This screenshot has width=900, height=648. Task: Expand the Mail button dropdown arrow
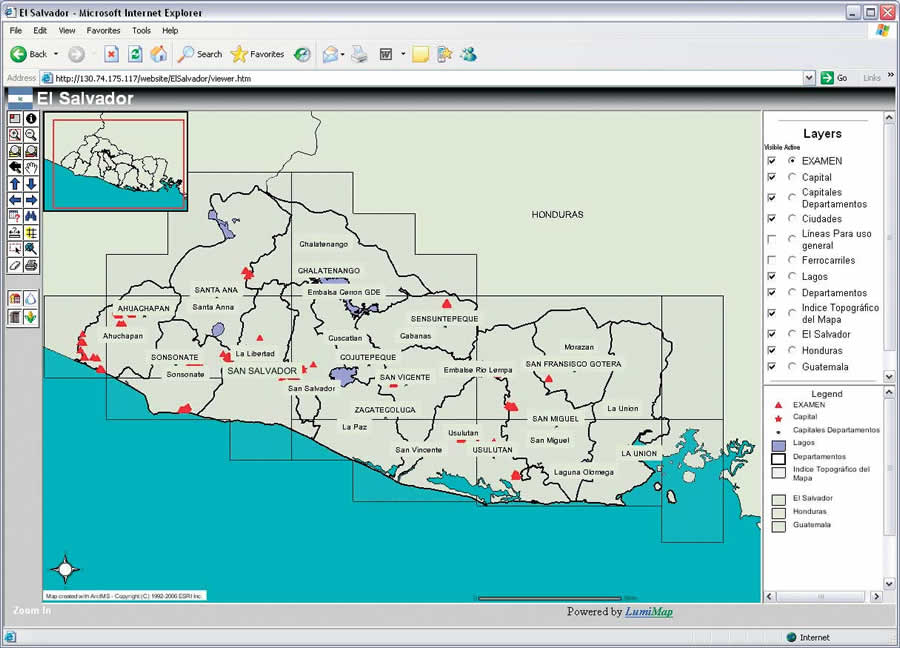click(x=343, y=54)
